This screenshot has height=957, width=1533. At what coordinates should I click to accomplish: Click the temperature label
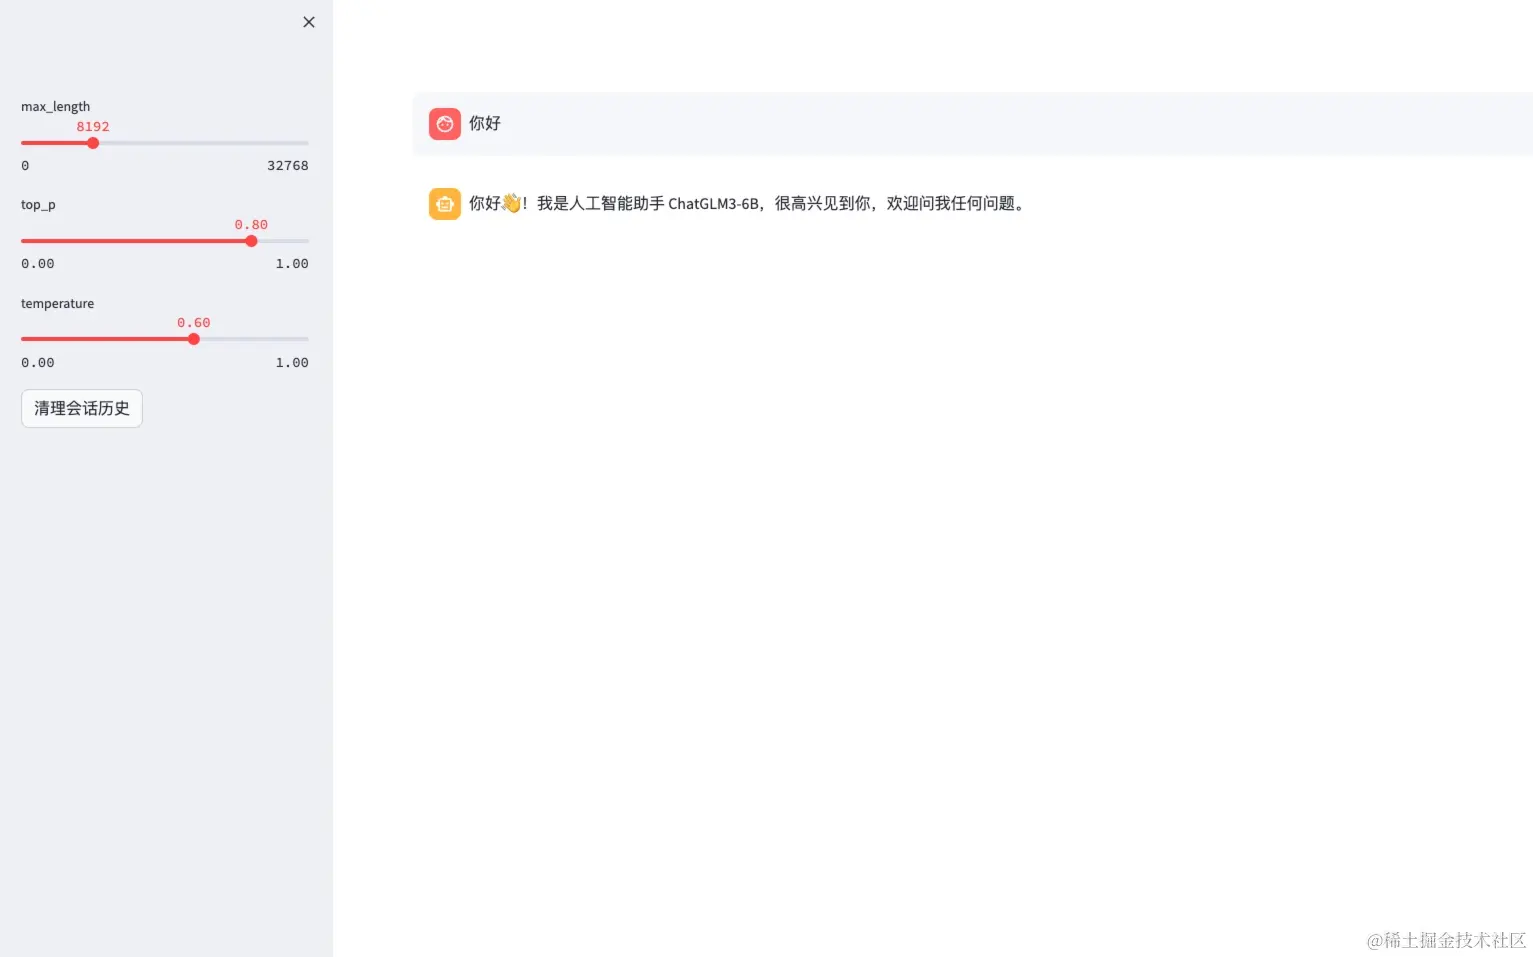pyautogui.click(x=57, y=303)
